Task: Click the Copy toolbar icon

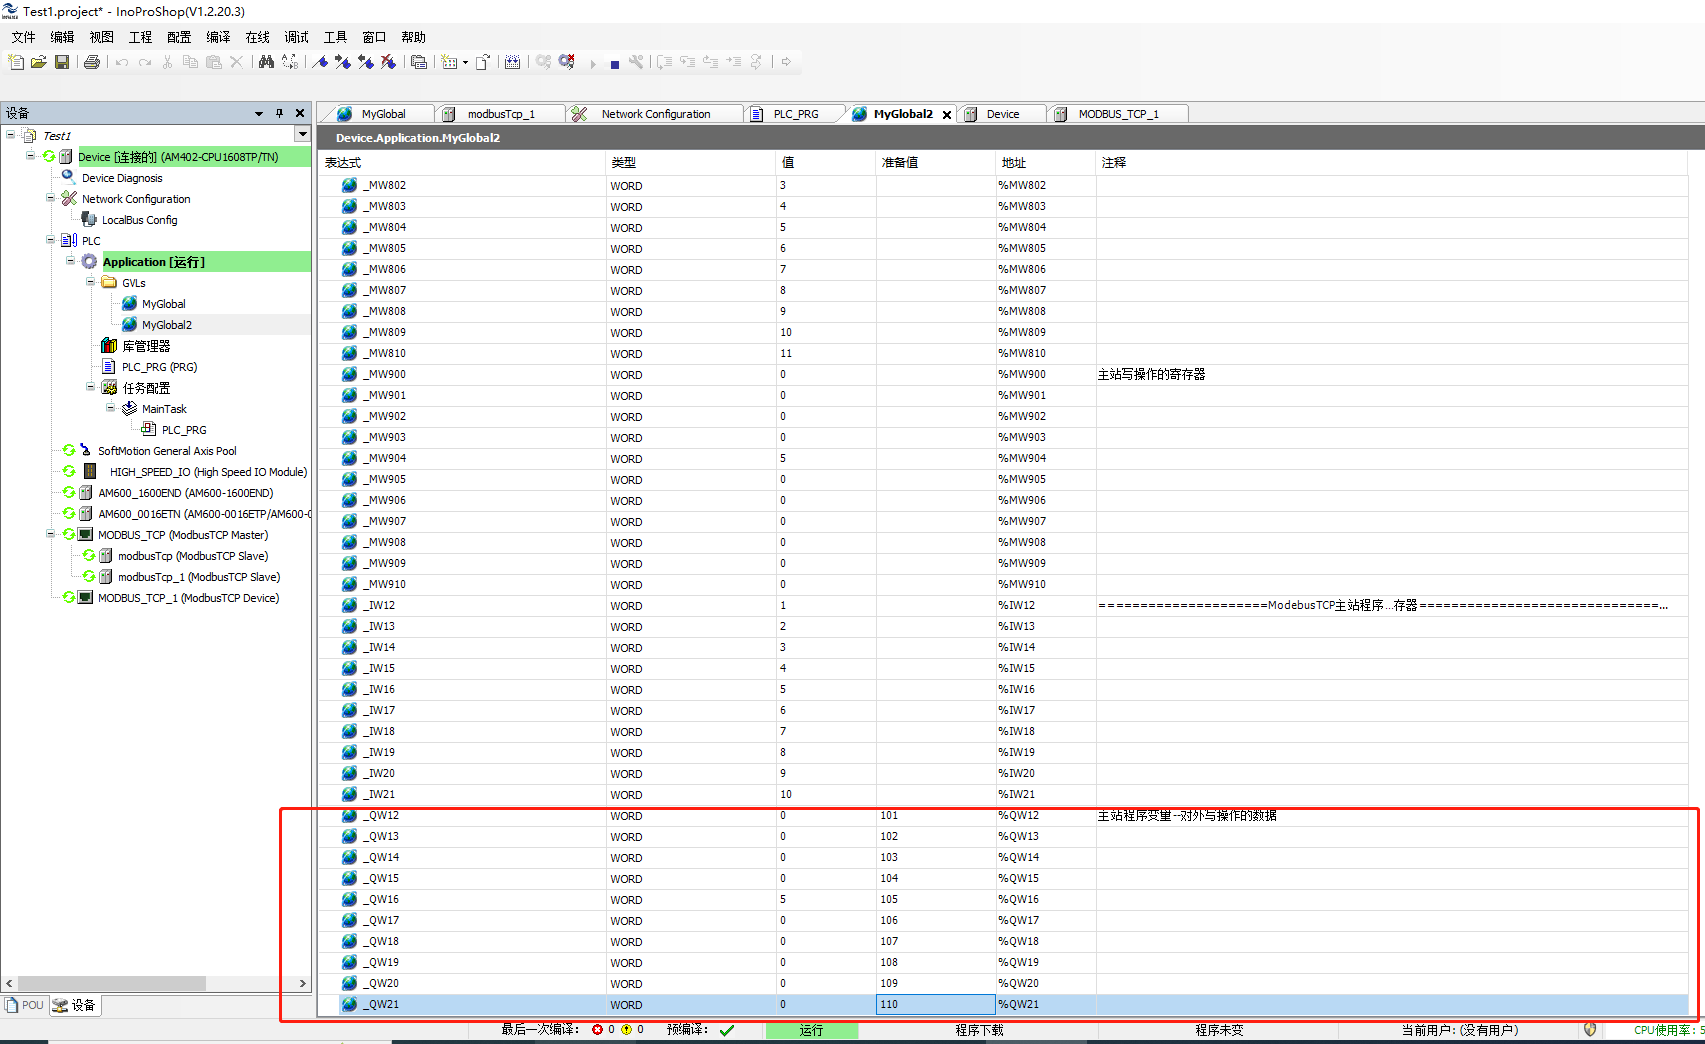Action: tap(190, 62)
